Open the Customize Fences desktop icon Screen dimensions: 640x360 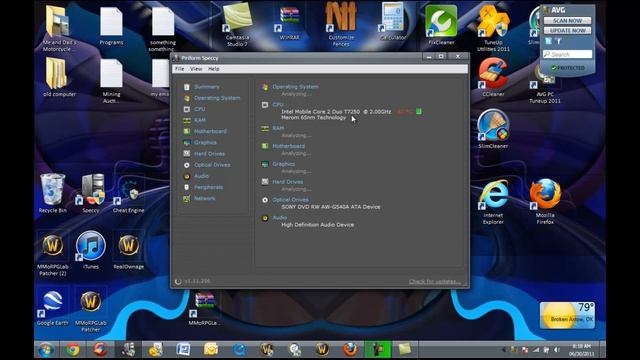pyautogui.click(x=341, y=24)
